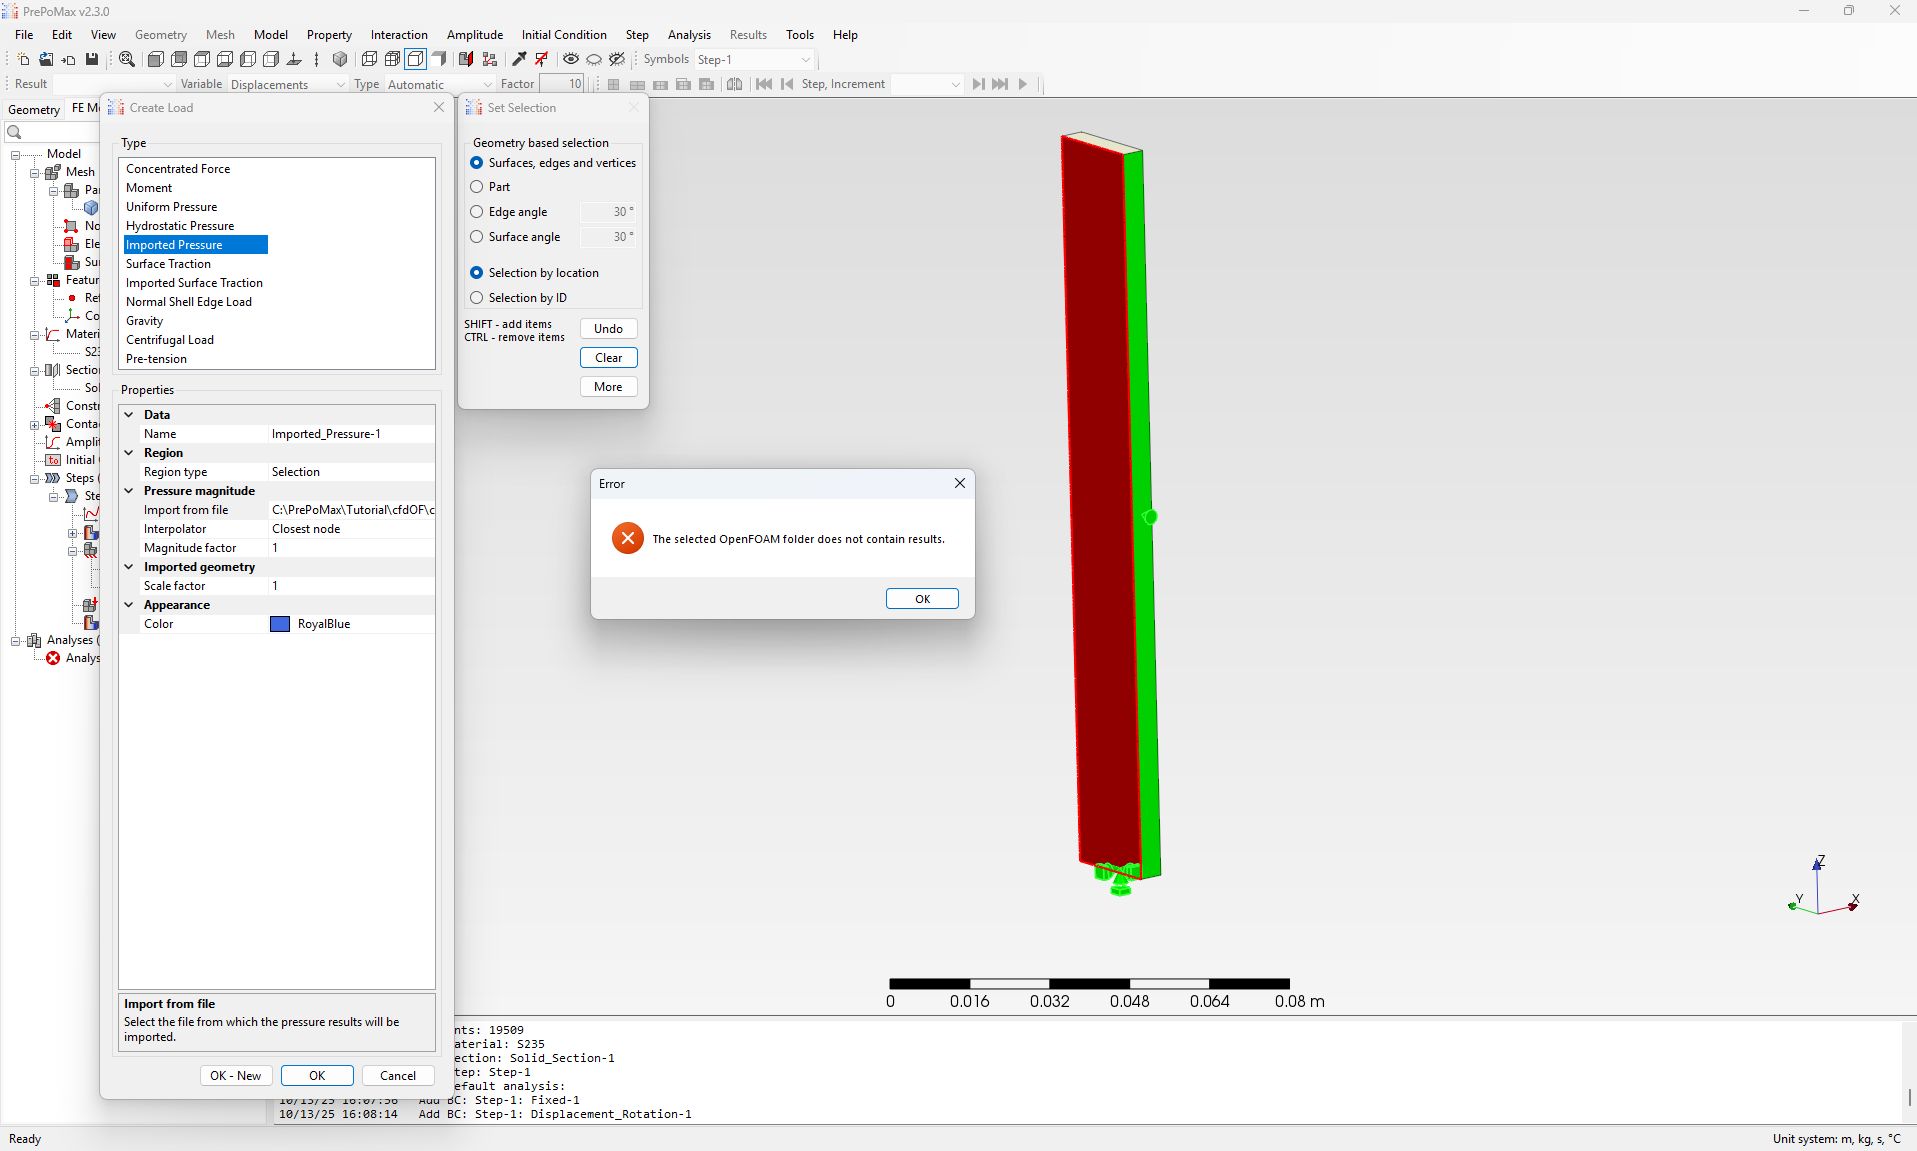This screenshot has width=1917, height=1151.
Task: Select Surfaces, edges and vertices radio option
Action: [x=476, y=163]
